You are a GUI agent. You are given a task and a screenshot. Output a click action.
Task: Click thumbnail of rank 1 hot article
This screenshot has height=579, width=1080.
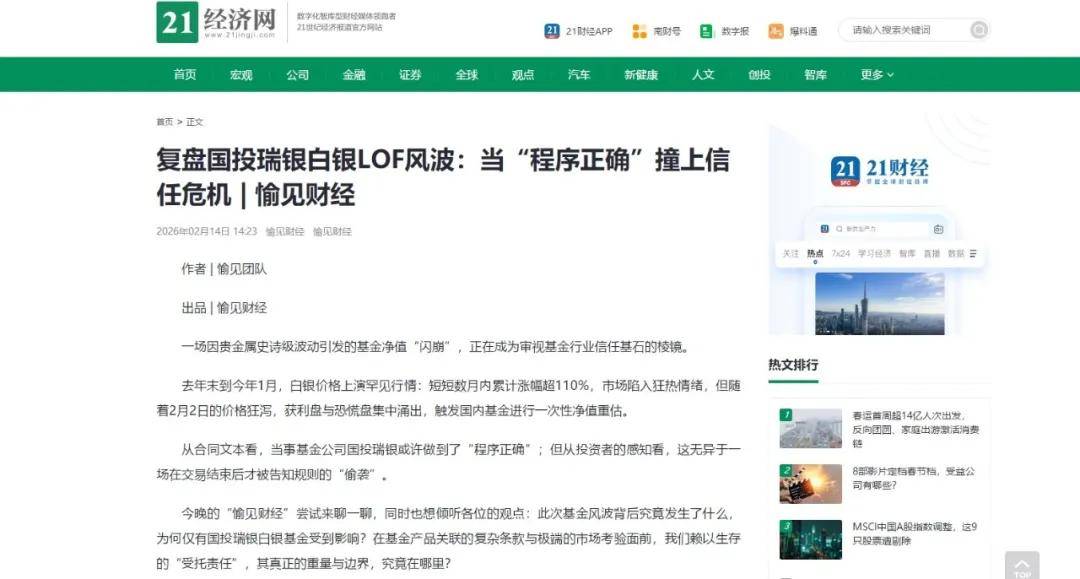(811, 428)
